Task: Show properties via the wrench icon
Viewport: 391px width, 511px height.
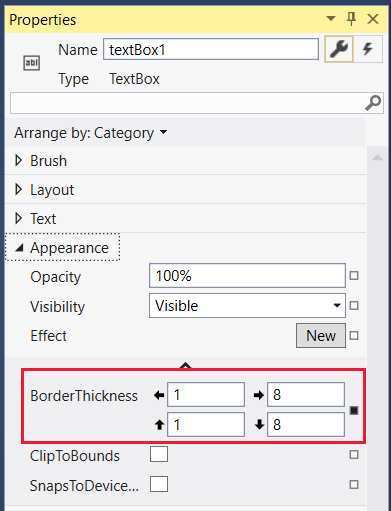Action: 339,49
